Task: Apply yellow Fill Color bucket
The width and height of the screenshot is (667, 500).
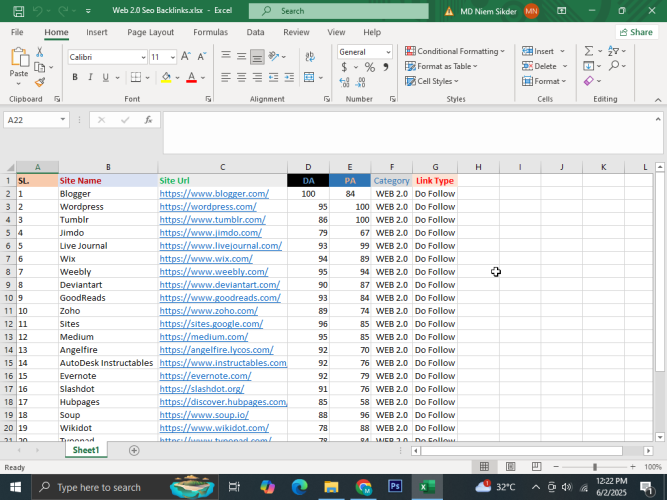Action: (166, 77)
